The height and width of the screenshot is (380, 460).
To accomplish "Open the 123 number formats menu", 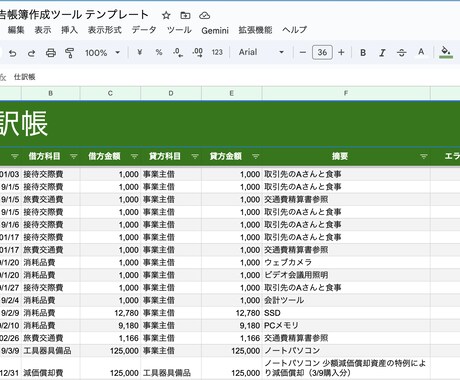I will coord(217,52).
